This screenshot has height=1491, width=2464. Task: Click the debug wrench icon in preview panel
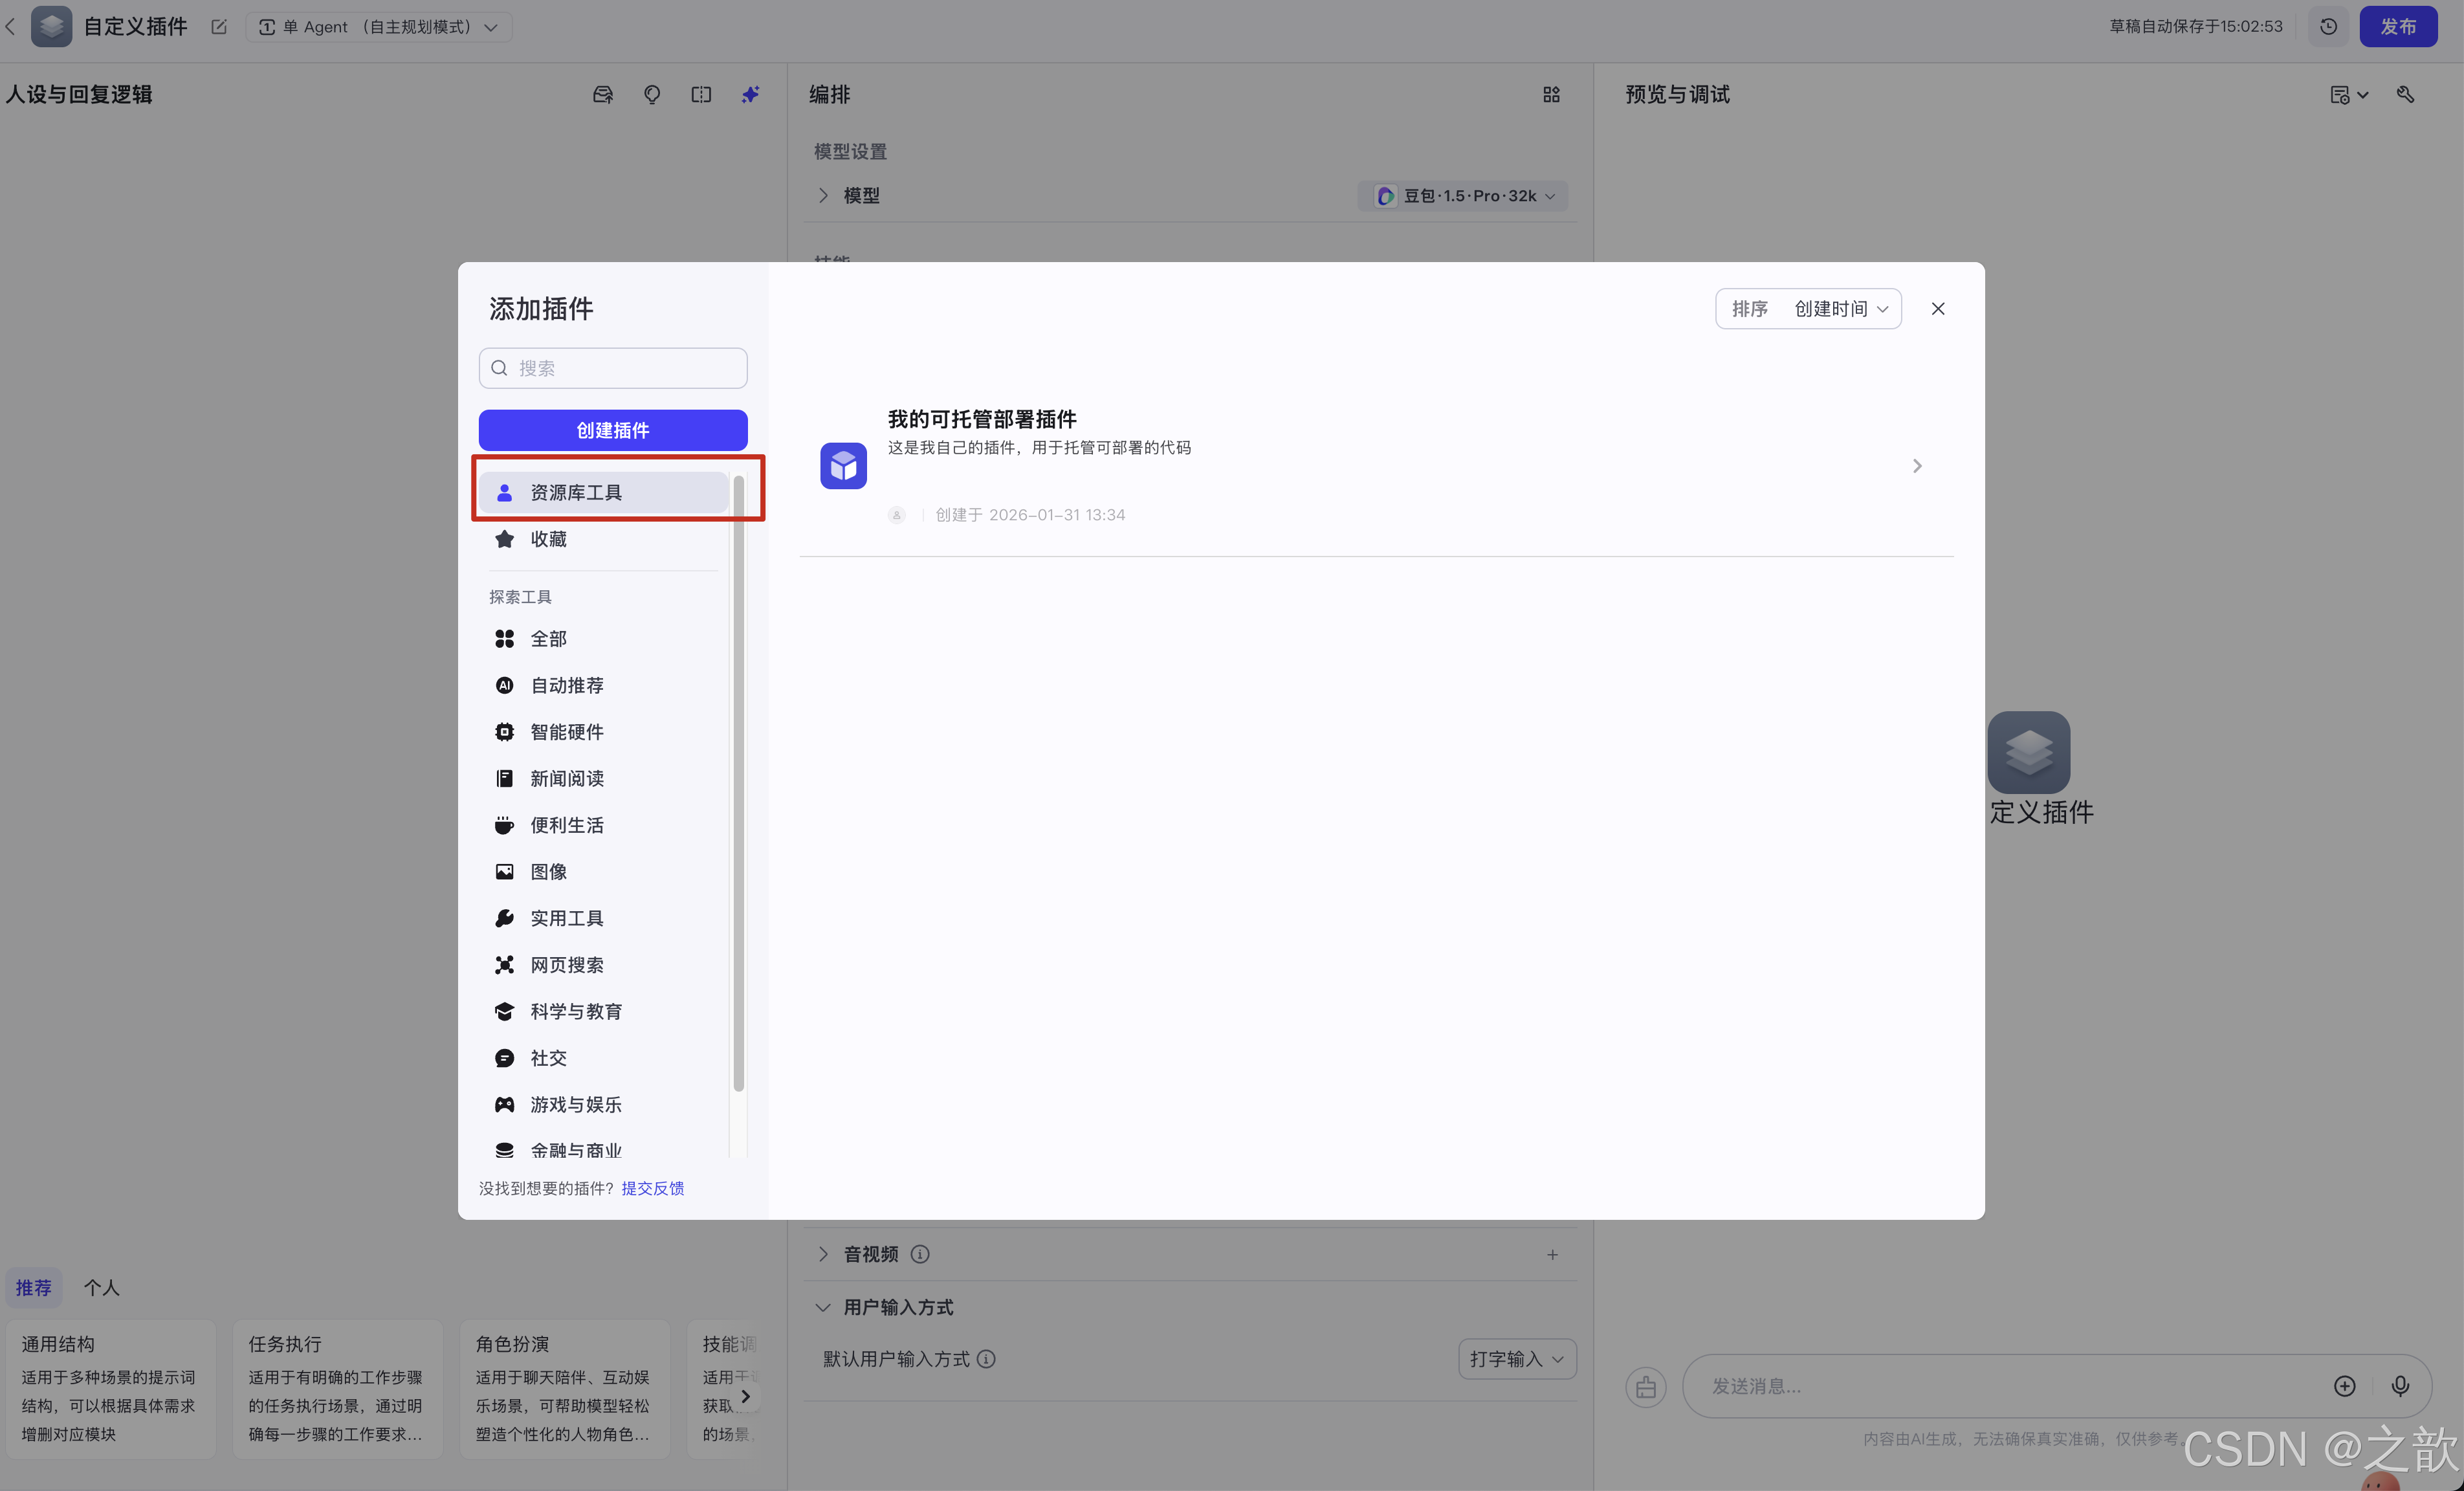(x=2405, y=94)
